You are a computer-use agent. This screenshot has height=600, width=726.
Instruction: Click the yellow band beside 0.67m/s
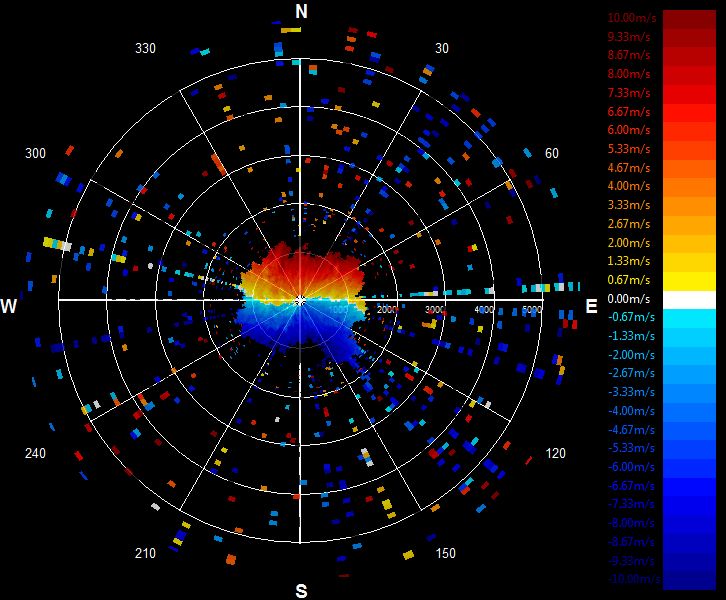point(689,281)
